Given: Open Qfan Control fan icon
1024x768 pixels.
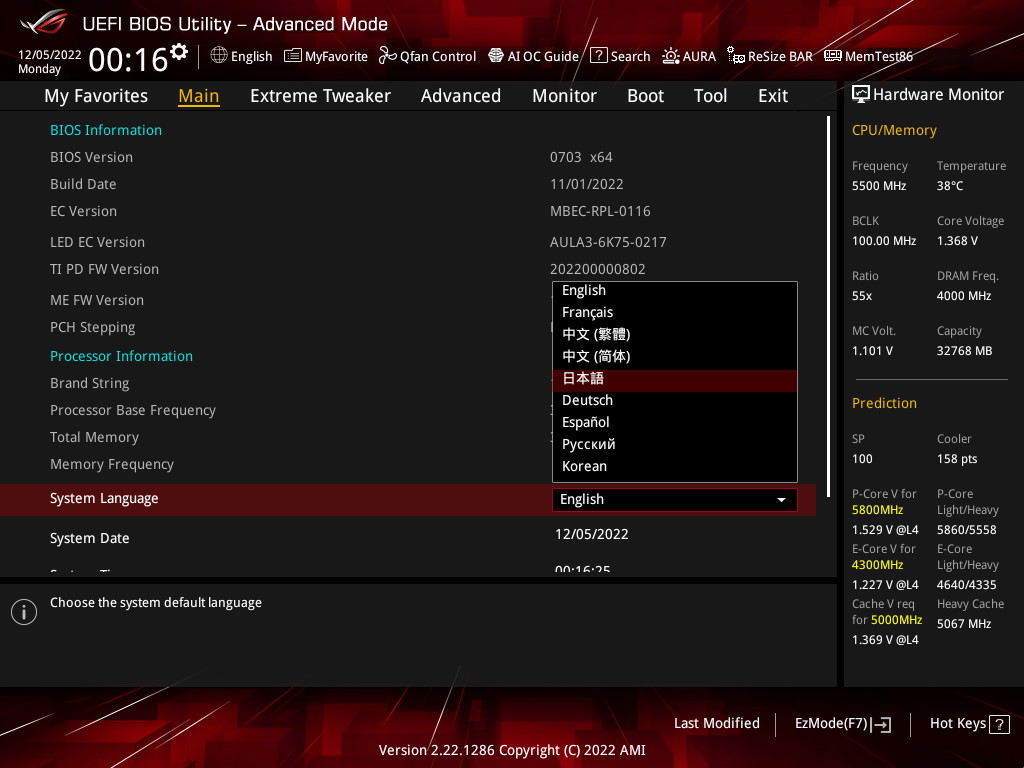Looking at the screenshot, I should pyautogui.click(x=387, y=56).
